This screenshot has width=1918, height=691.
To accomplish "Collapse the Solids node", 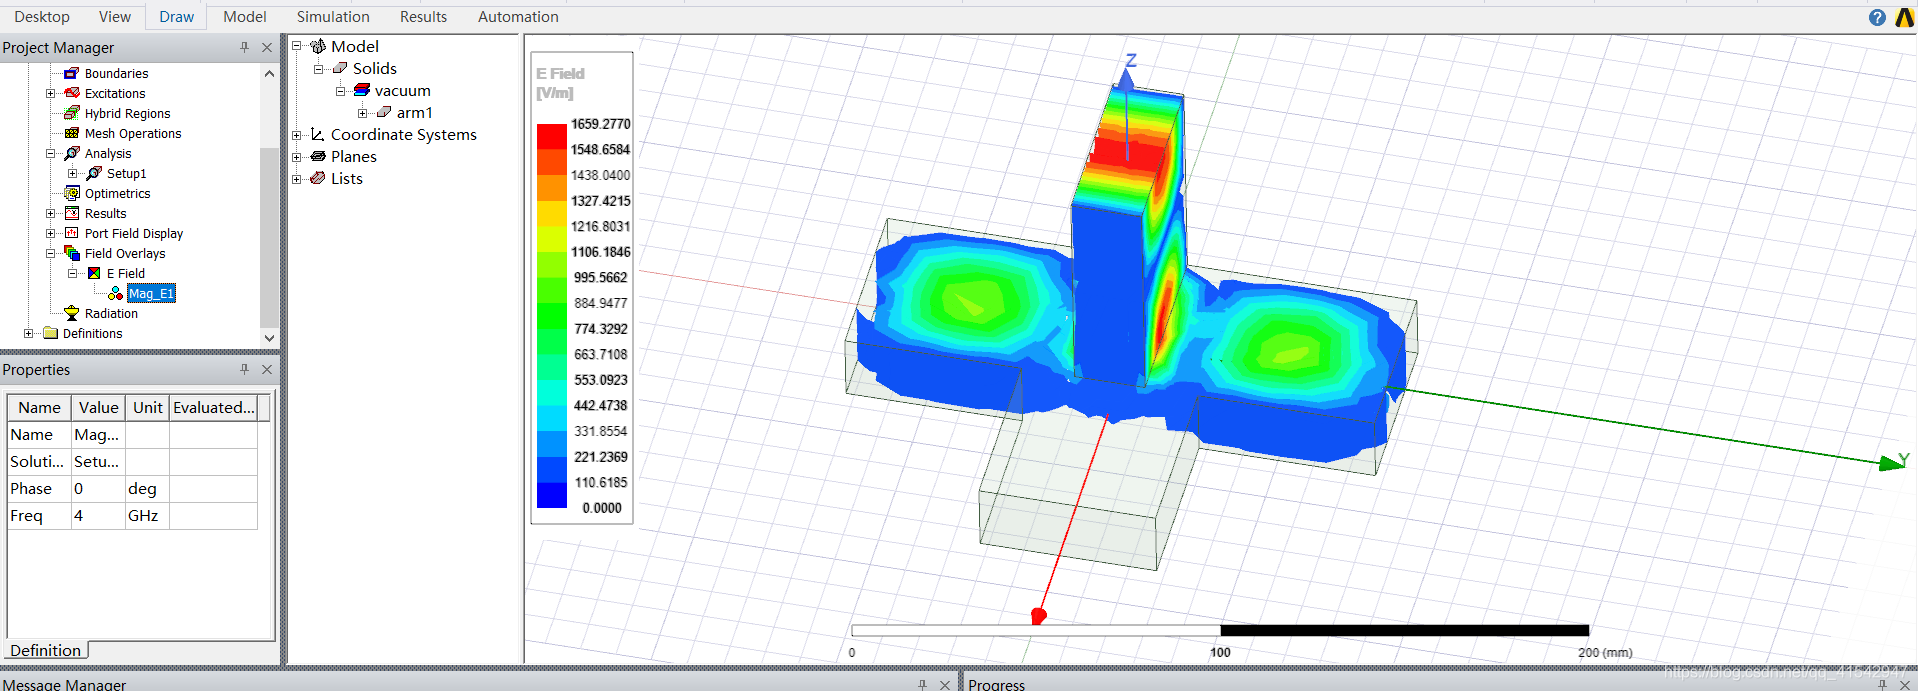I will pyautogui.click(x=318, y=68).
